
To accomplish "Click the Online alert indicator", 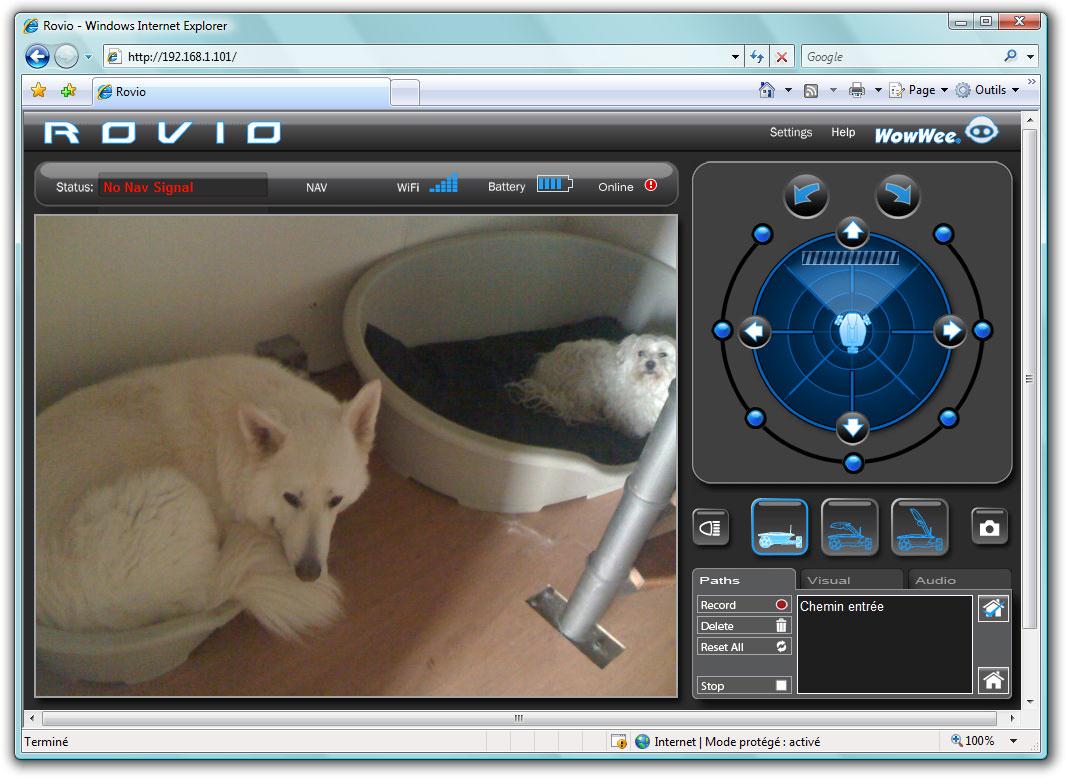I will coord(651,185).
